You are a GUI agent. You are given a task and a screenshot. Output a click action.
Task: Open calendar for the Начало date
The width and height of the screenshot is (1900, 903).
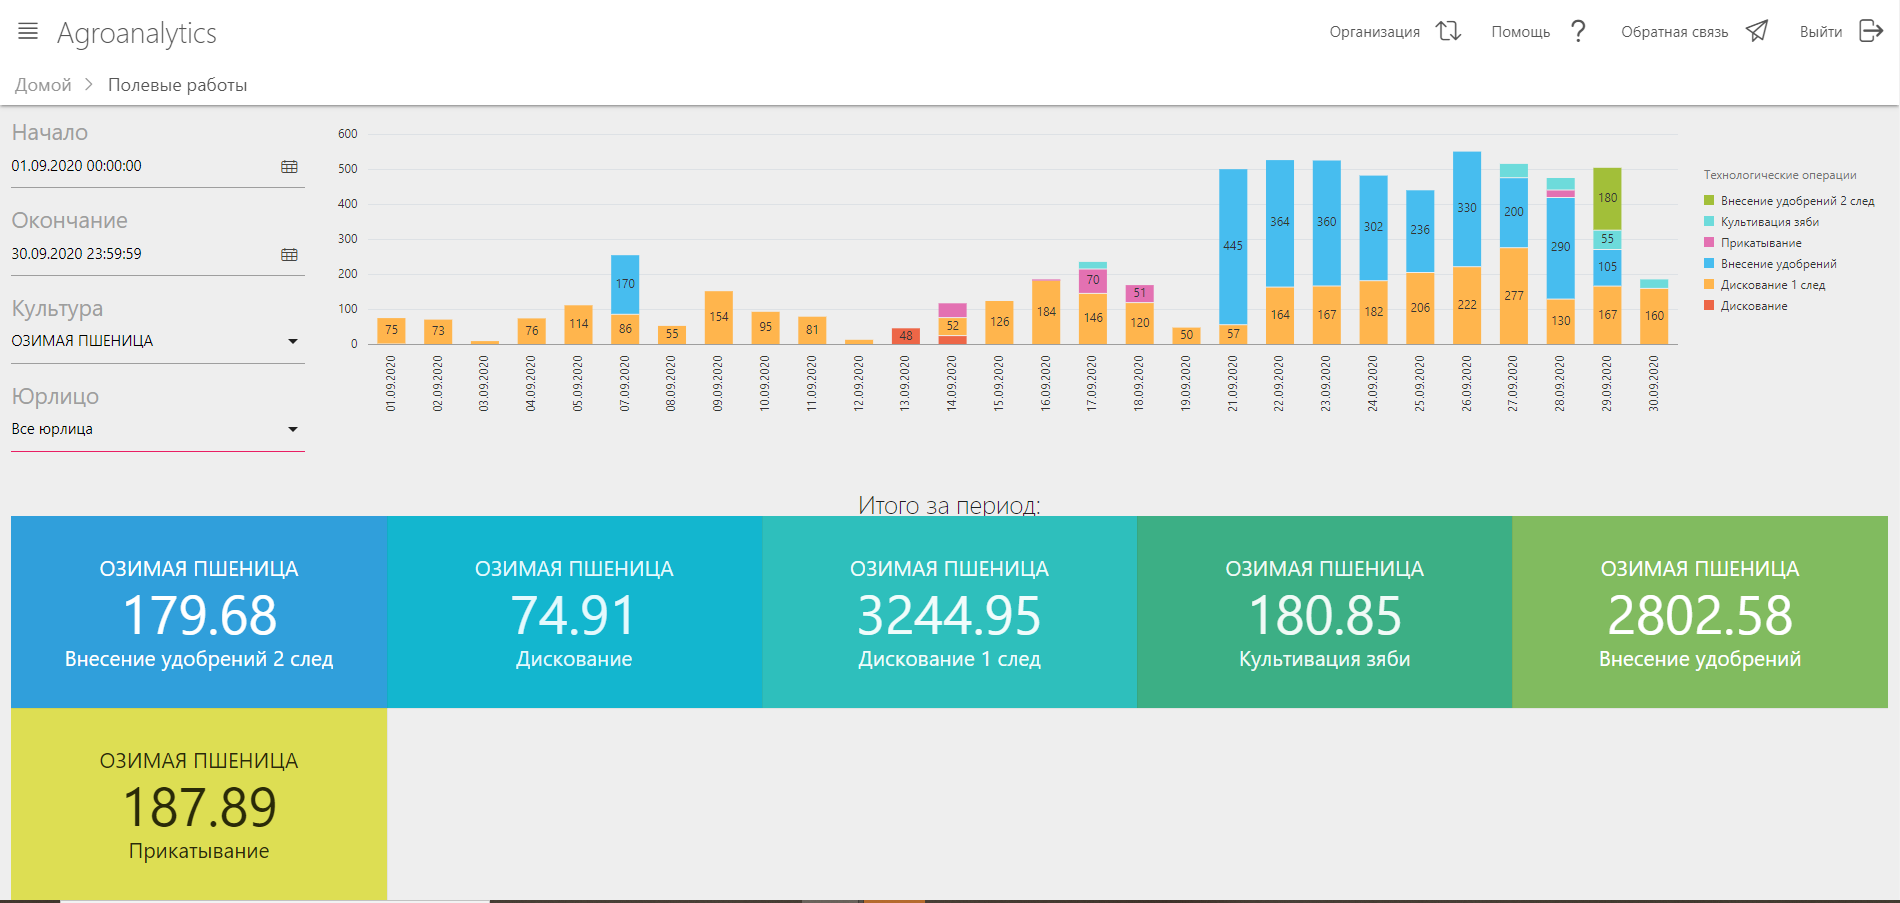(x=289, y=167)
